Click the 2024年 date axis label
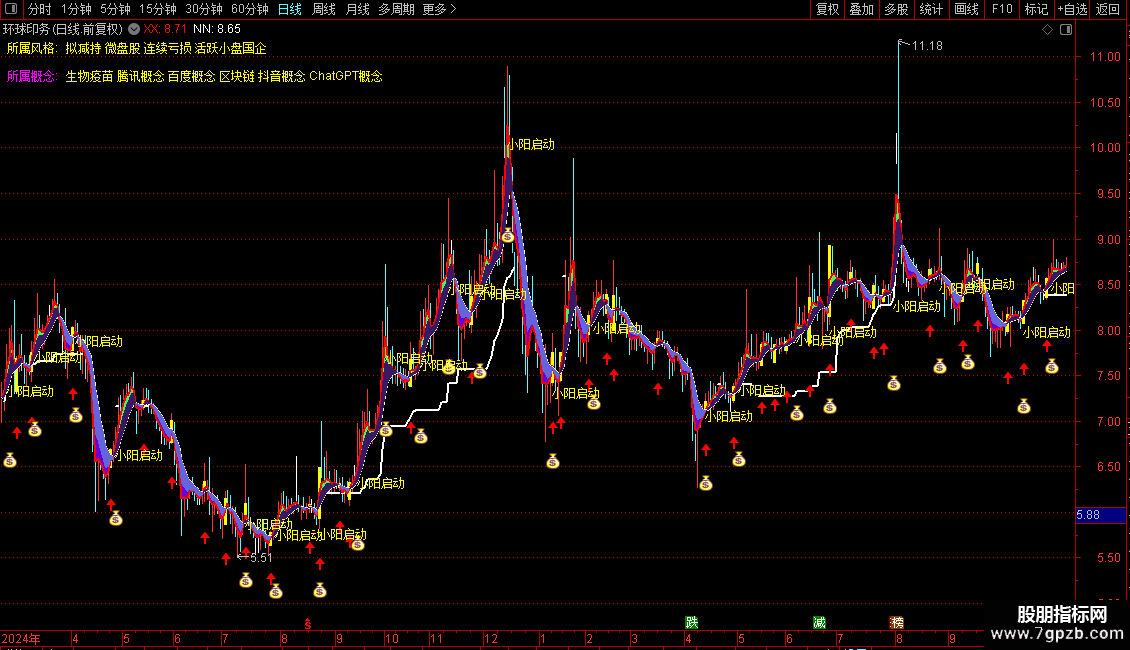This screenshot has width=1130, height=650. click(x=21, y=638)
